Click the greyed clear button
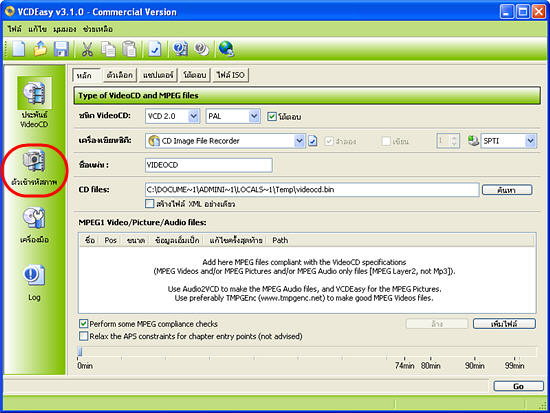This screenshot has width=550, height=413. pos(437,324)
